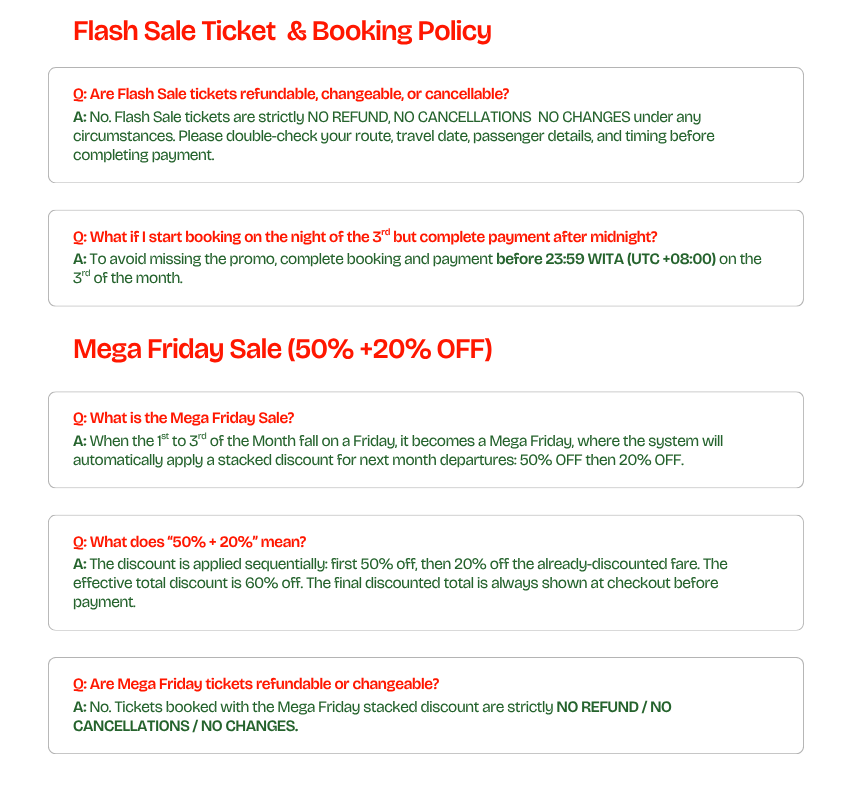The image size is (852, 786).
Task: Click the bold "NO REFUND / NO CANCELLATIONS / NO CHANGES" text
Action: point(613,707)
